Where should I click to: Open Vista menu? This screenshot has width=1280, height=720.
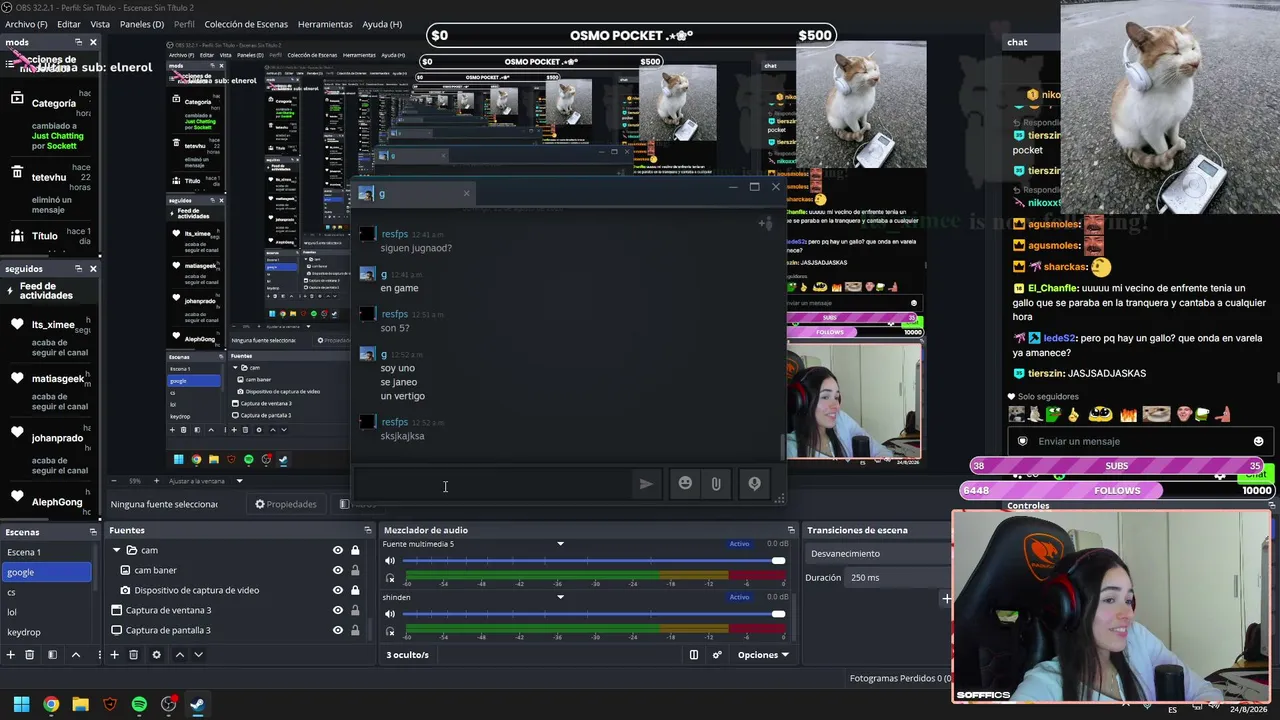pyautogui.click(x=100, y=24)
